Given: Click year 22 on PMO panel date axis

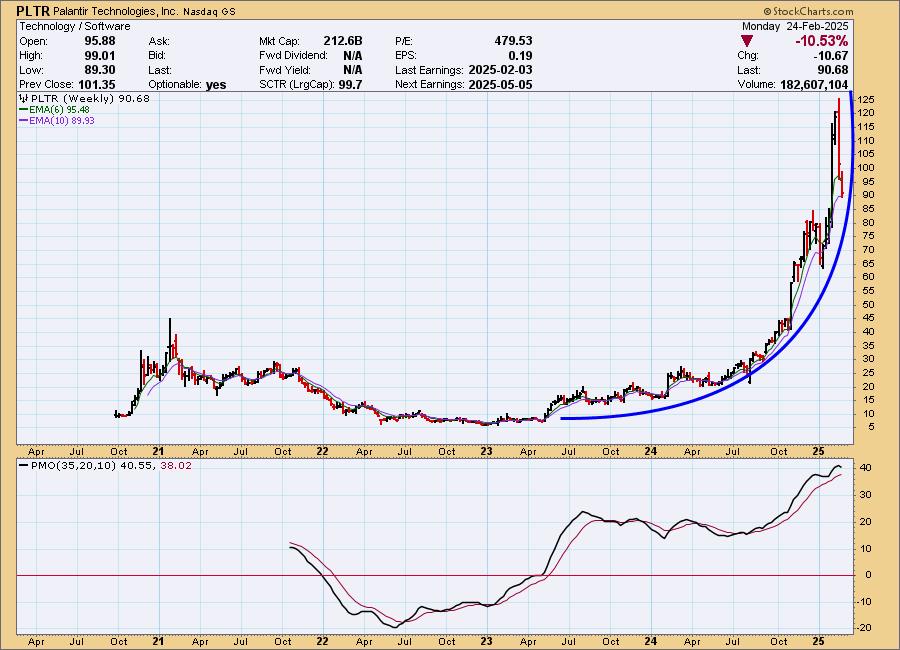Looking at the screenshot, I should pyautogui.click(x=323, y=641).
